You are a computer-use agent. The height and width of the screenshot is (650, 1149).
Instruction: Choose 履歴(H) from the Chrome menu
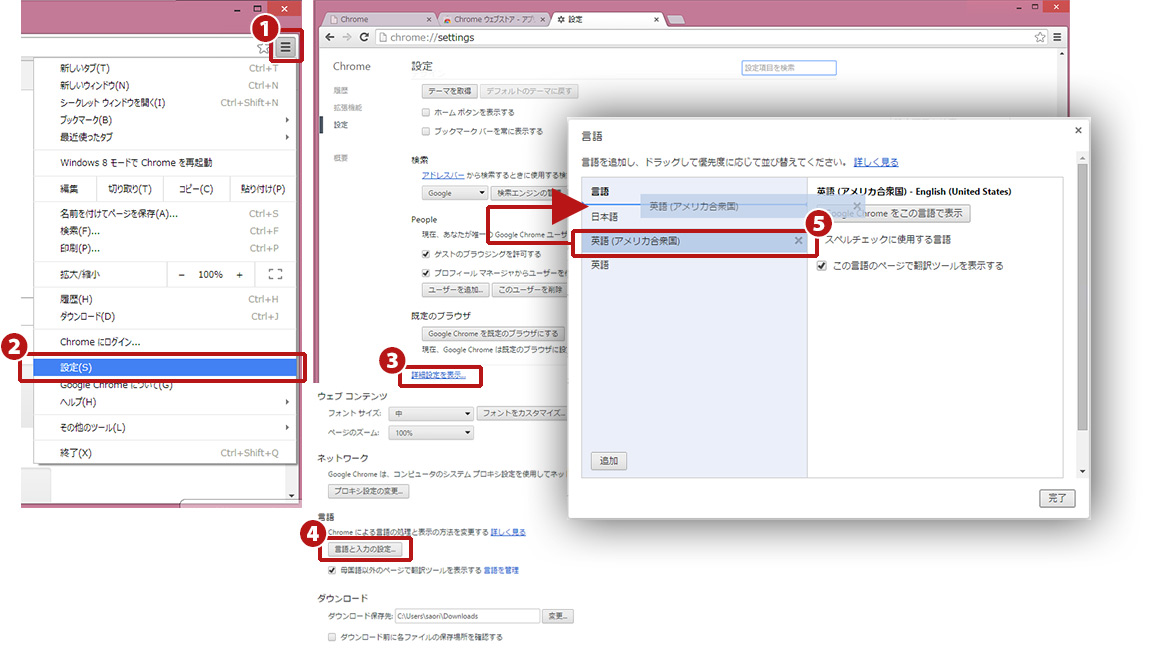point(165,299)
